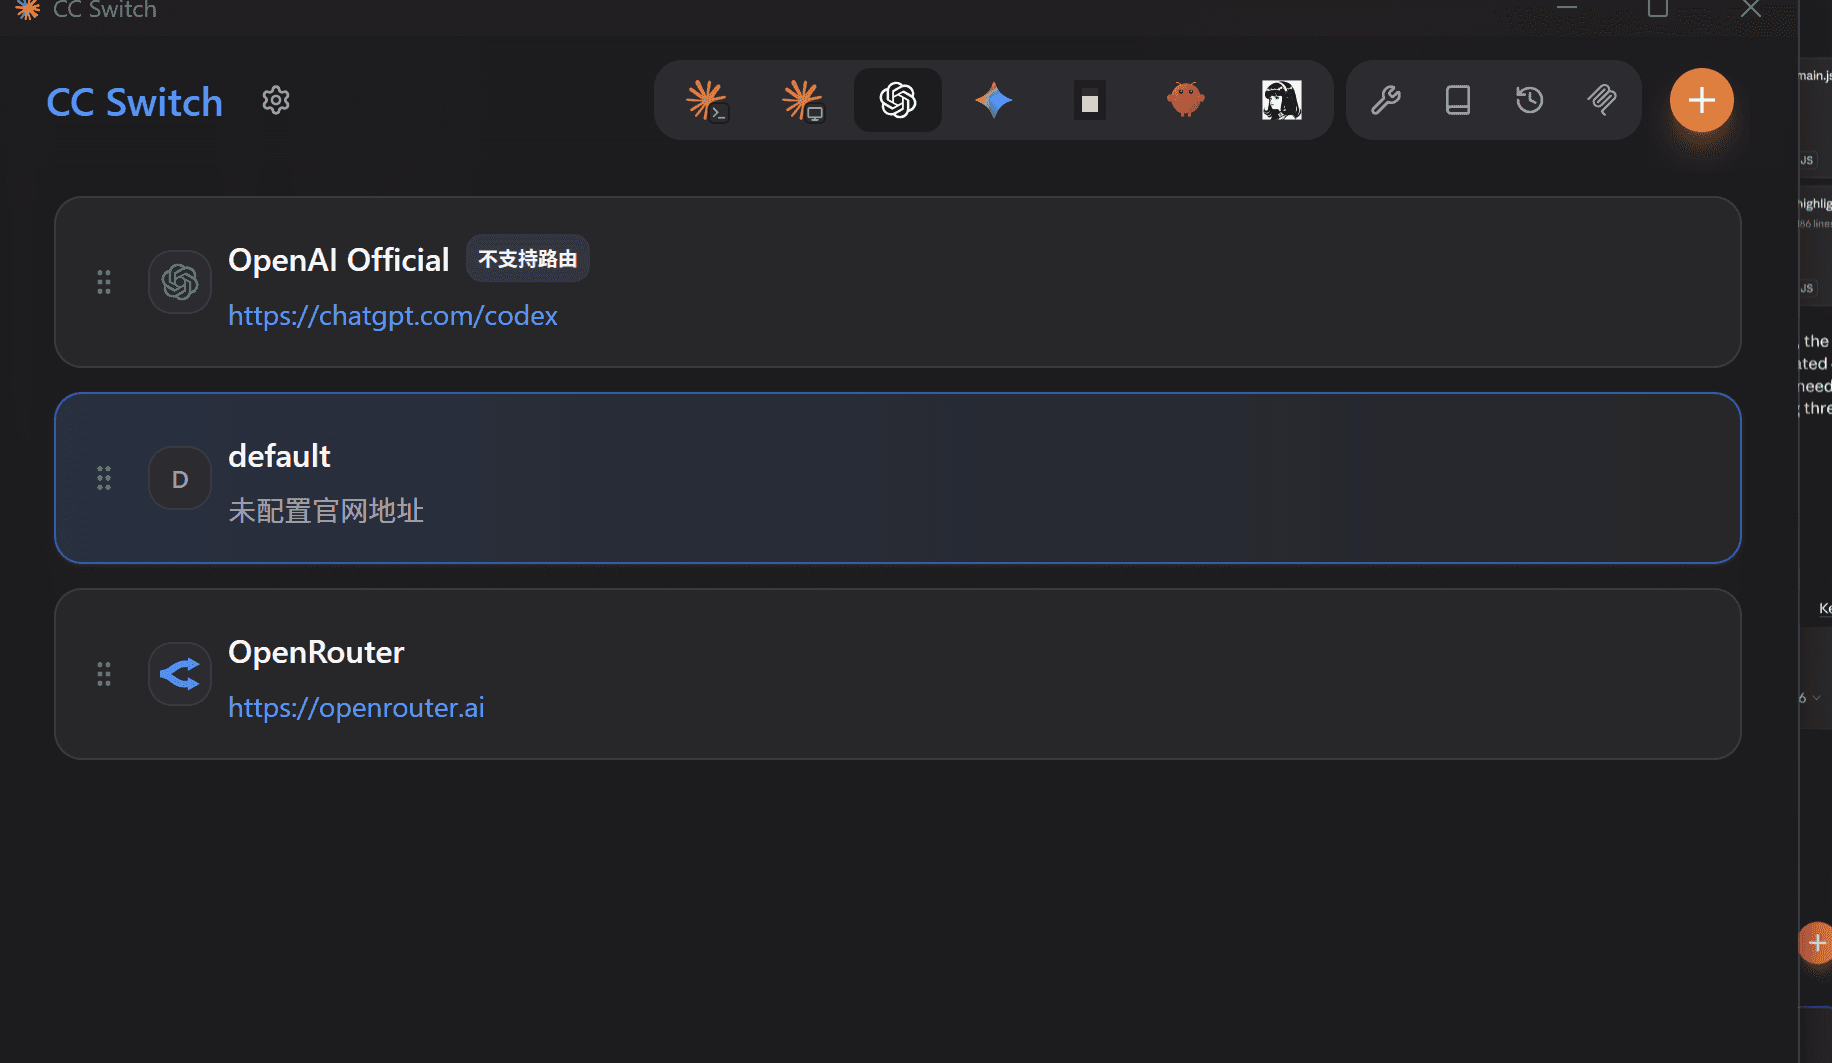The image size is (1832, 1063).
Task: Click the orange plus in background window
Action: (x=1816, y=943)
